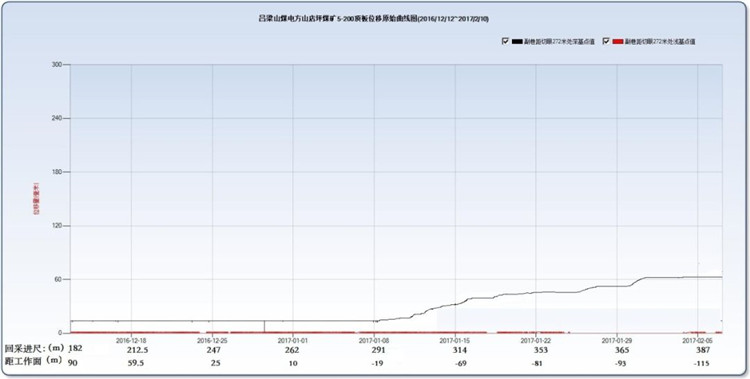
Task: Click the 2017-01-15 date label
Action: click(455, 340)
